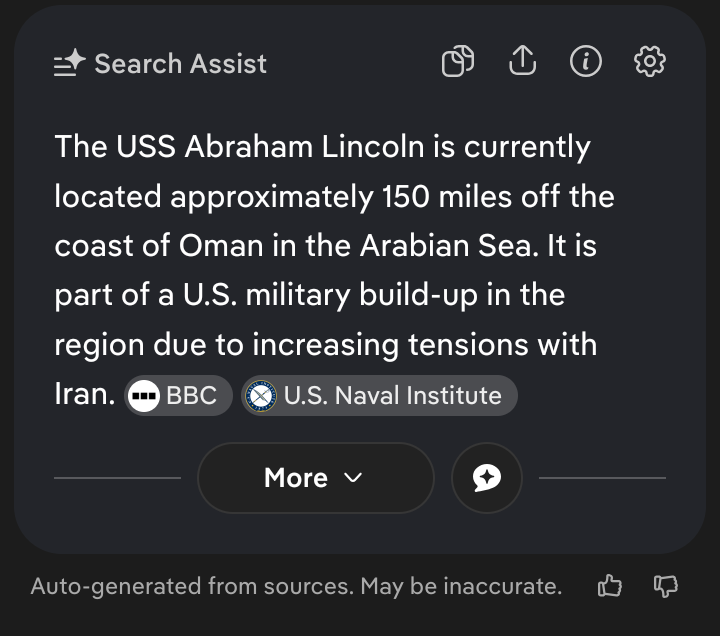Click the Search Assist title label
720x636 pixels.
click(181, 64)
